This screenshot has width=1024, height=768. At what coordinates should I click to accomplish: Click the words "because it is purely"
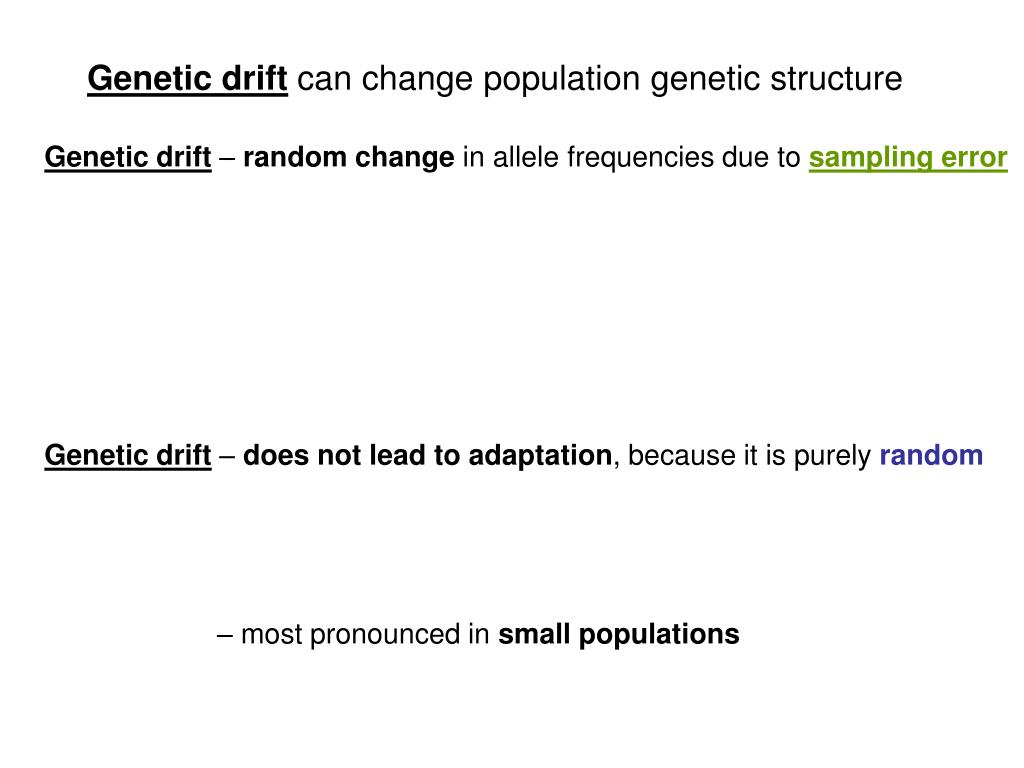click(749, 456)
